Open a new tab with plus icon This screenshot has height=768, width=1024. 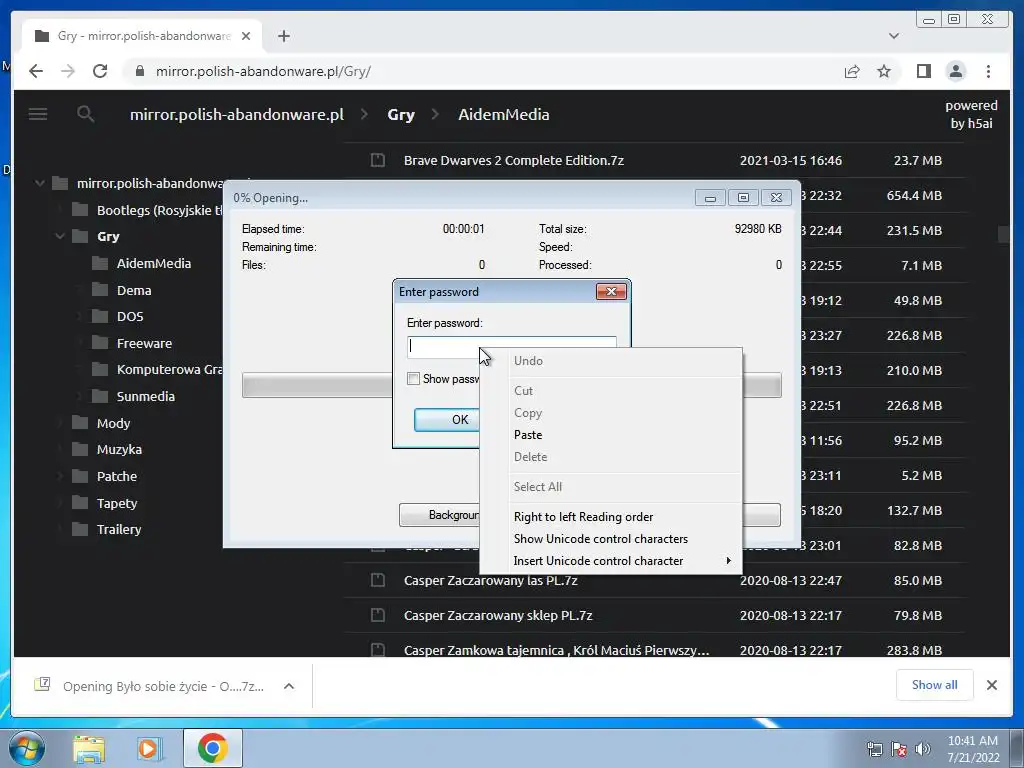click(x=283, y=36)
